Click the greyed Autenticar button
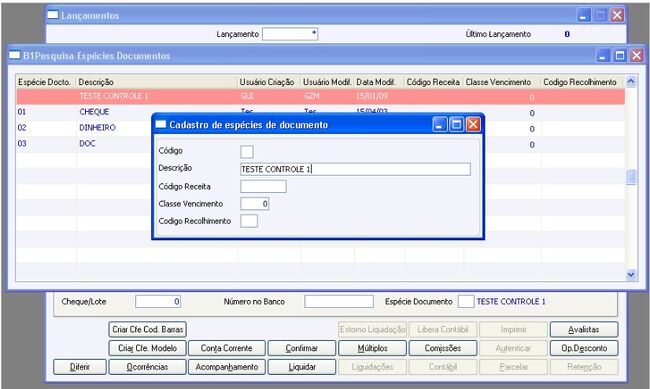The height and width of the screenshot is (389, 650). [x=513, y=348]
